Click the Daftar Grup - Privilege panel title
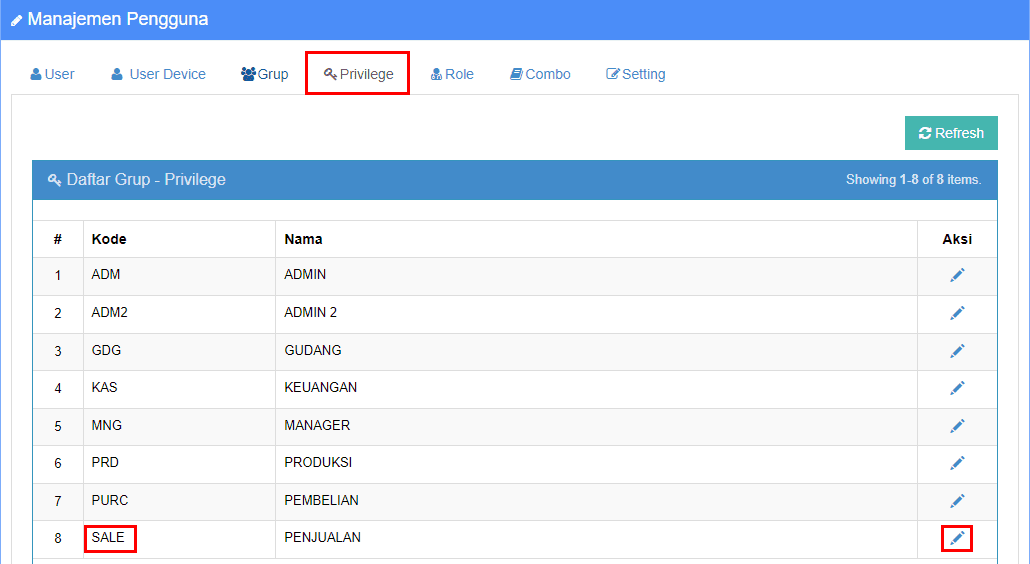Screen dimensions: 1030x564 point(146,179)
